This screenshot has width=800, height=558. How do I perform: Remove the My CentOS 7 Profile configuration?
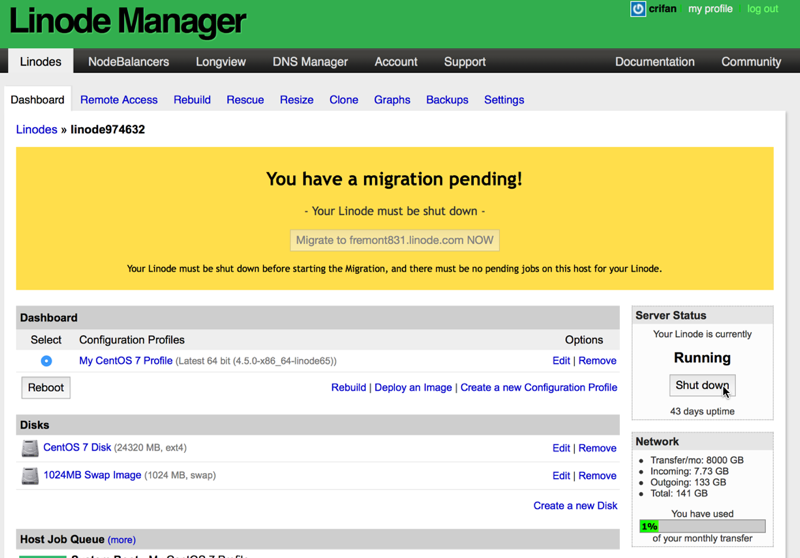[x=597, y=361]
